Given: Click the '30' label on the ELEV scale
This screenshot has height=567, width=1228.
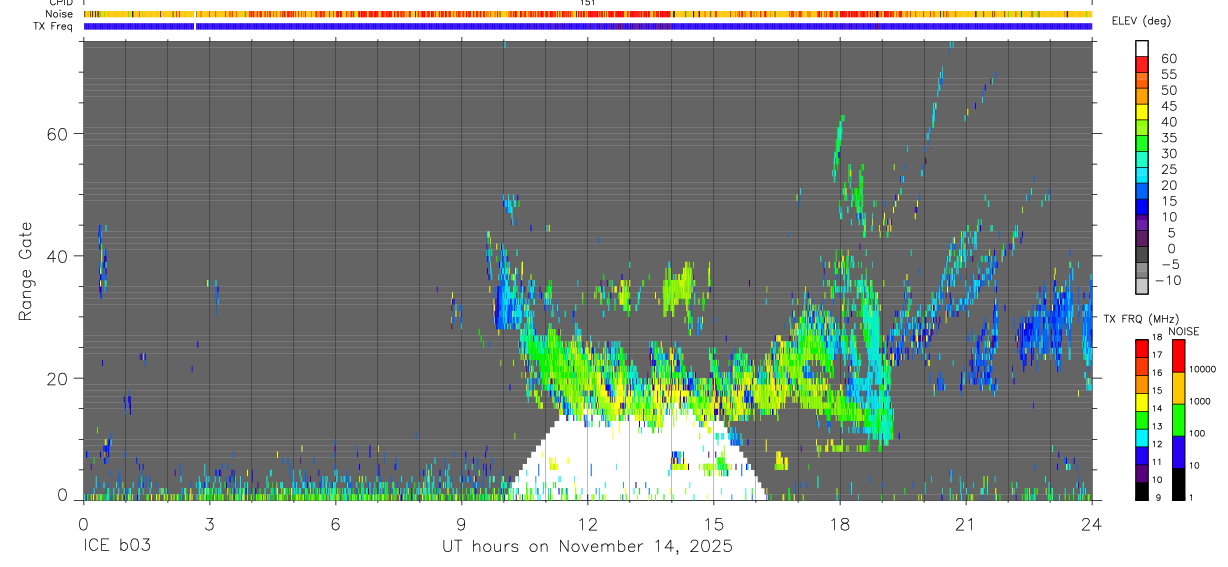Looking at the screenshot, I should (x=1168, y=153).
